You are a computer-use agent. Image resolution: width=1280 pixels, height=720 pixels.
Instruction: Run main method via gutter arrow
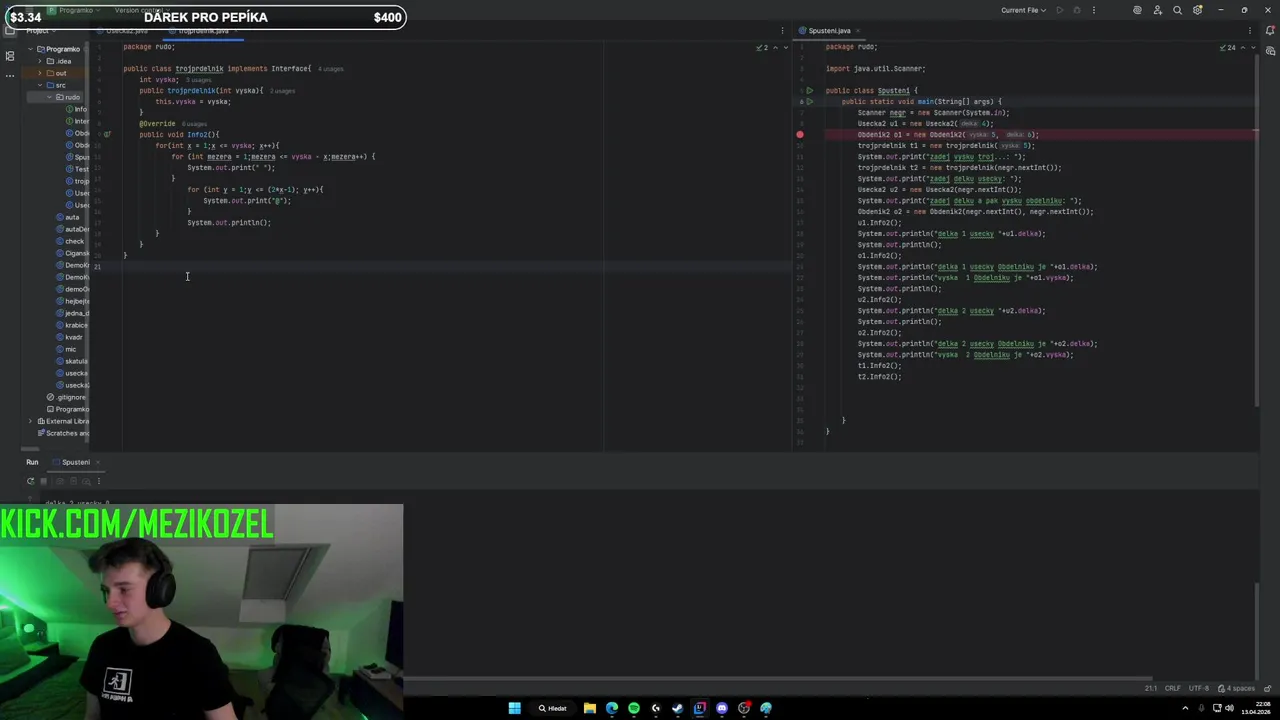(x=809, y=102)
